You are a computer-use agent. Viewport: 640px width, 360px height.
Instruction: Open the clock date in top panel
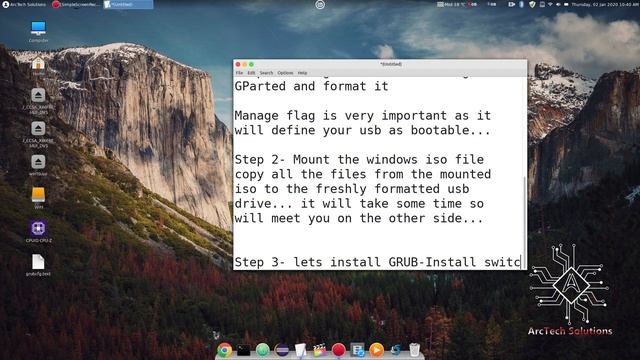[x=605, y=4]
